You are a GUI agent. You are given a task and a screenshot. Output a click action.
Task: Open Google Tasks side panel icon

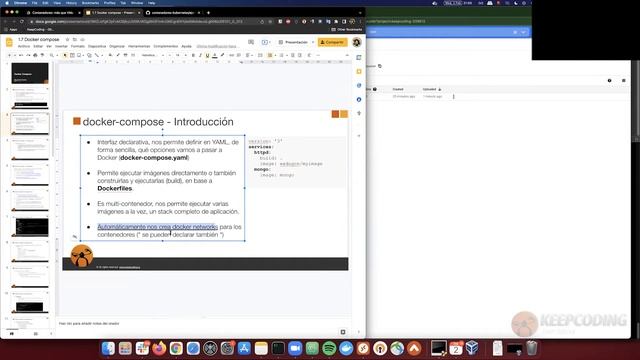tap(359, 85)
